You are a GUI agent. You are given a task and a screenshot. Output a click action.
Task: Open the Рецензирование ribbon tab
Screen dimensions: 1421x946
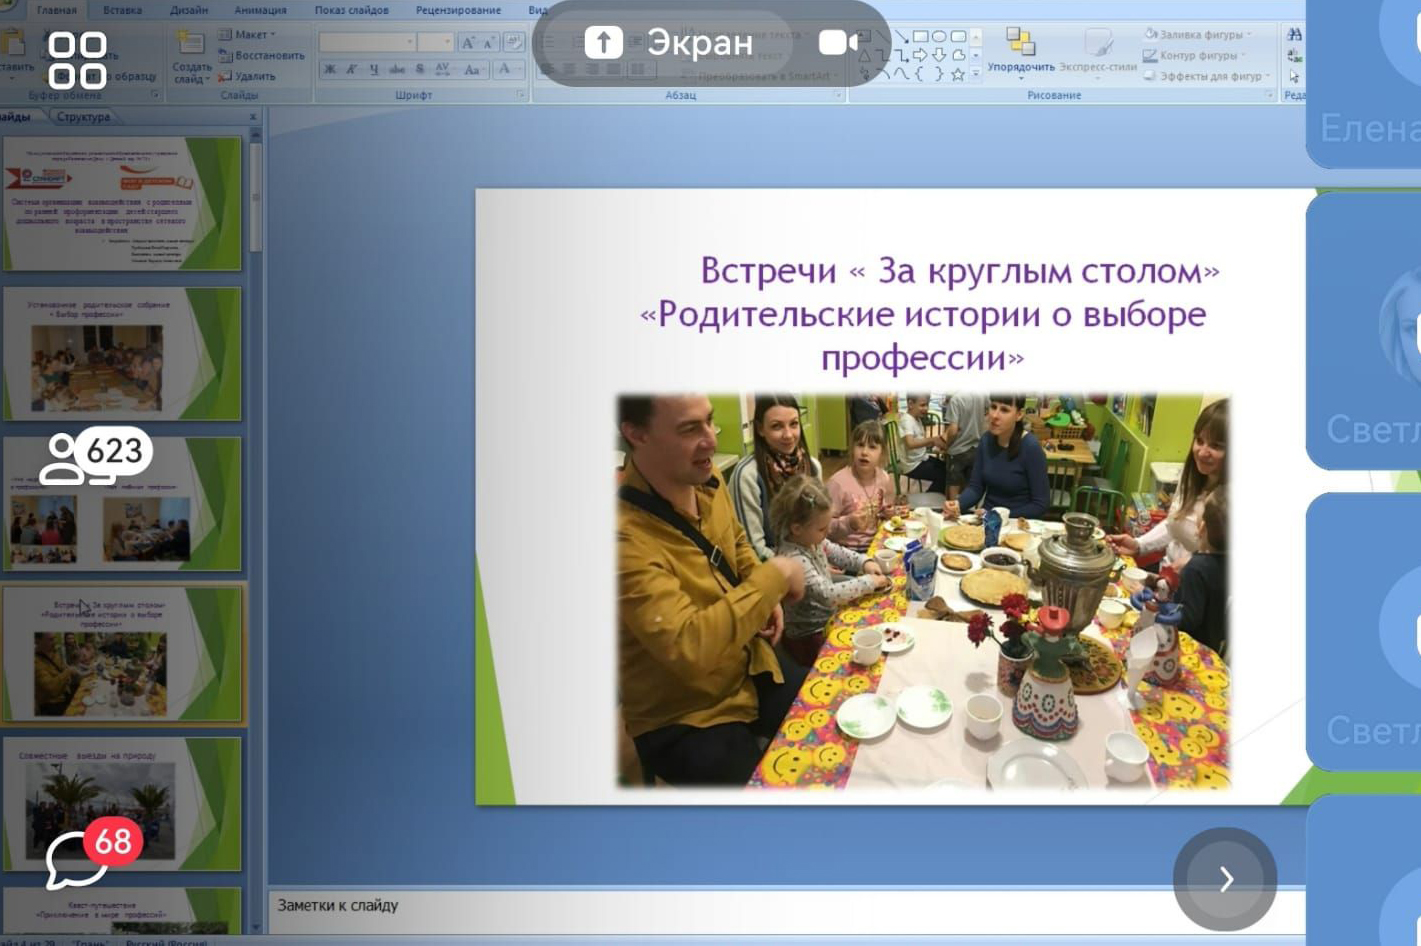tap(458, 10)
